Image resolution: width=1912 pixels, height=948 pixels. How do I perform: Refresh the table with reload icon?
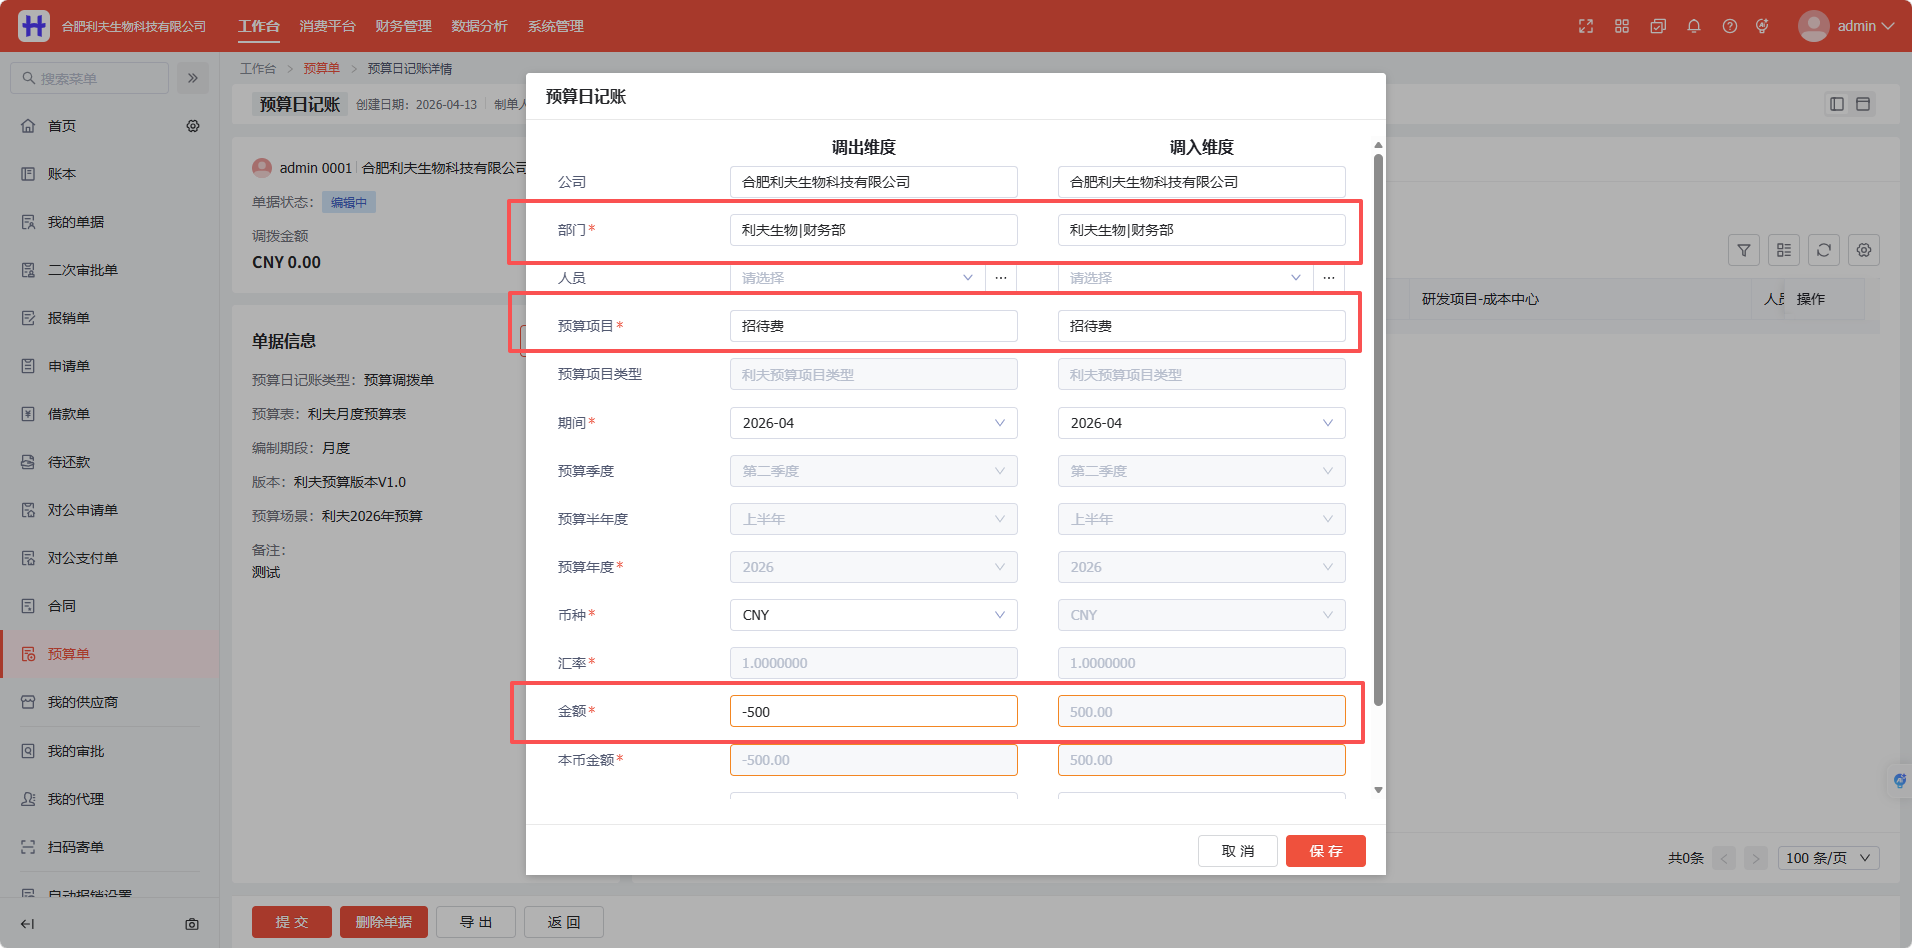click(x=1824, y=250)
